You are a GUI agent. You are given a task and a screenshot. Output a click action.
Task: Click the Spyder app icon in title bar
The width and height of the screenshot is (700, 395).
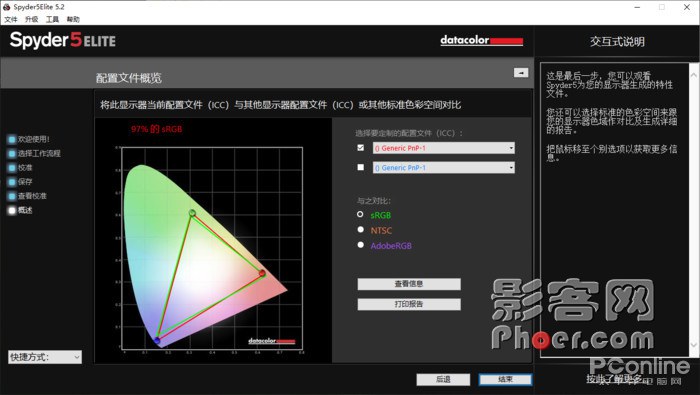pos(7,7)
